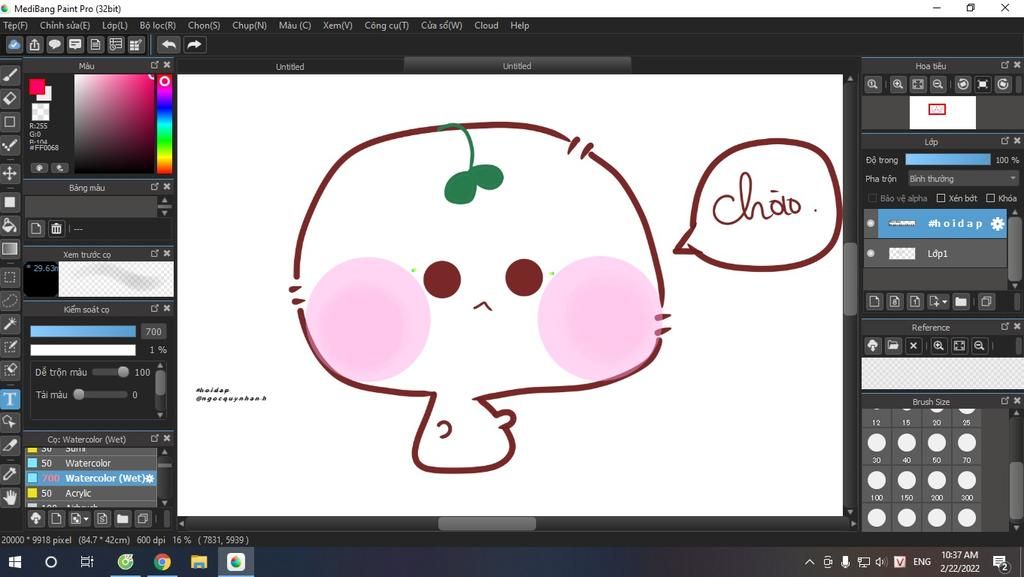Image resolution: width=1024 pixels, height=577 pixels.
Task: Add a new brush in brush panel
Action: (x=56, y=518)
